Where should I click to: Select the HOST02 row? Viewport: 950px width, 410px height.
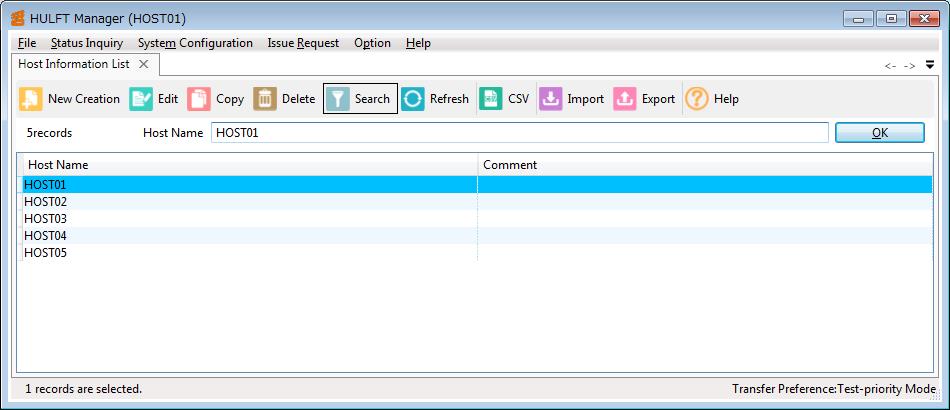[477, 202]
